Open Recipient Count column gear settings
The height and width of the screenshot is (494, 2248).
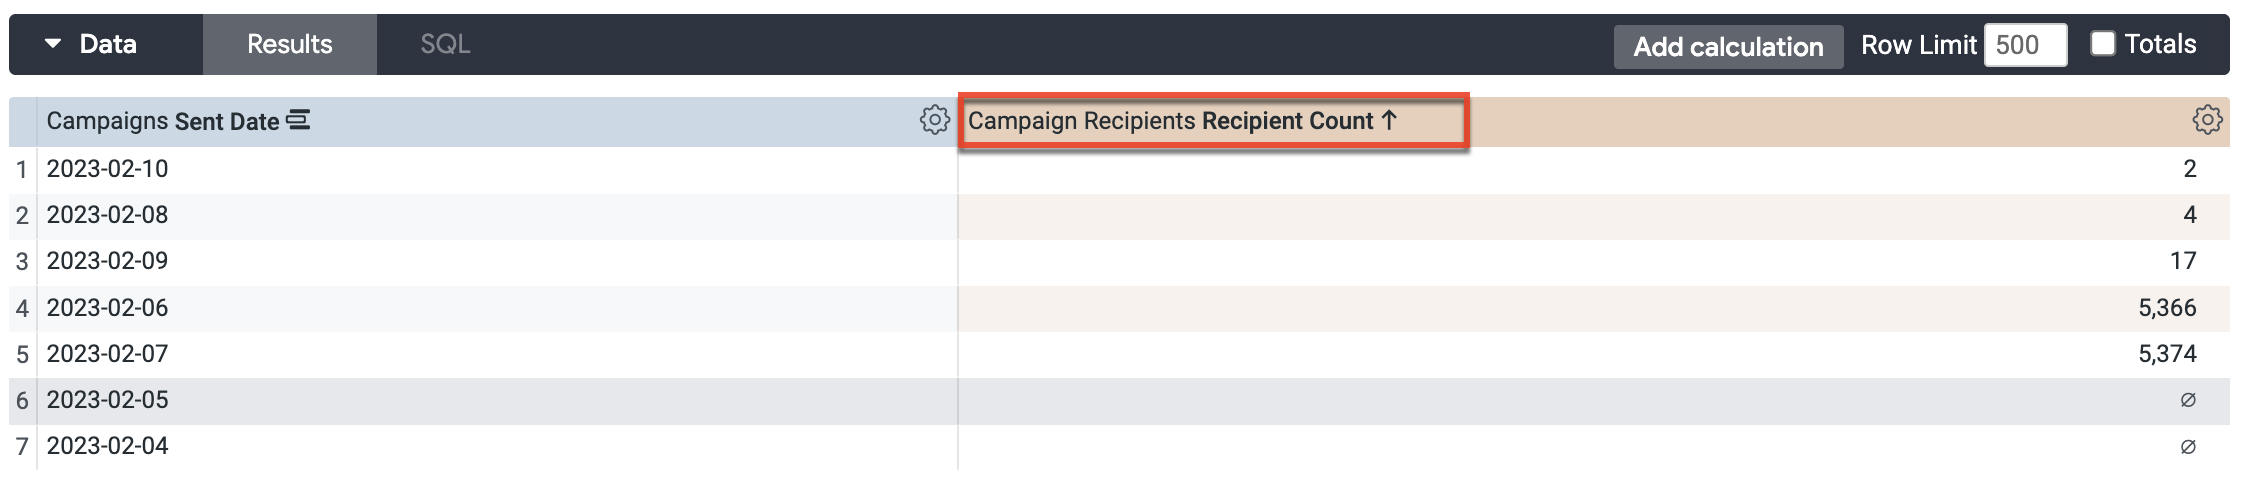(2207, 121)
